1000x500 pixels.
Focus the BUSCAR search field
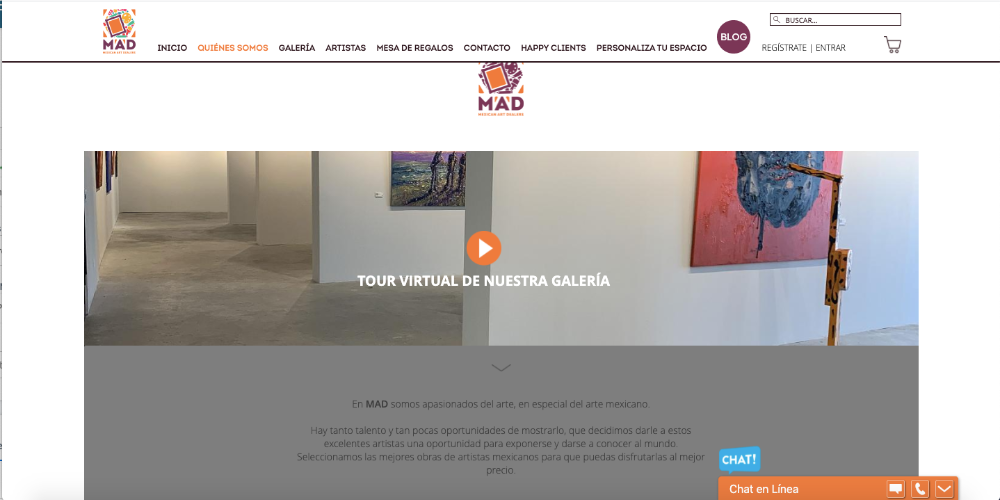[835, 20]
